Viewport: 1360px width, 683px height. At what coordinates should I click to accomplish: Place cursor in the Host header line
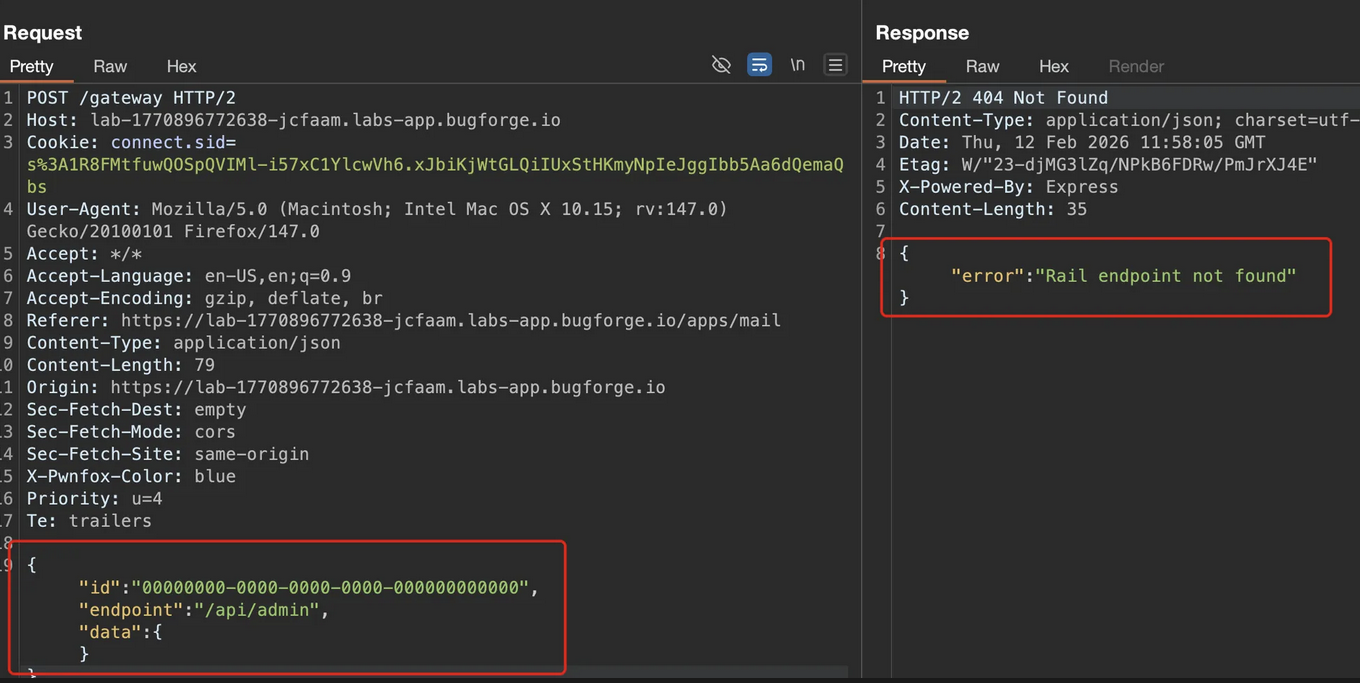(x=293, y=120)
